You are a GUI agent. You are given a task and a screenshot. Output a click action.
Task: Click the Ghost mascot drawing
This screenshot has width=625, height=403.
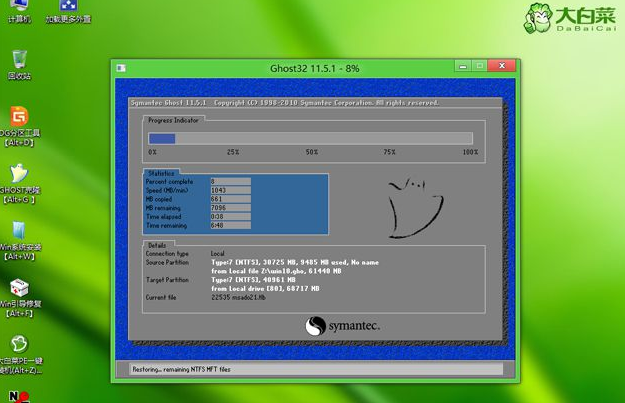click(x=415, y=208)
